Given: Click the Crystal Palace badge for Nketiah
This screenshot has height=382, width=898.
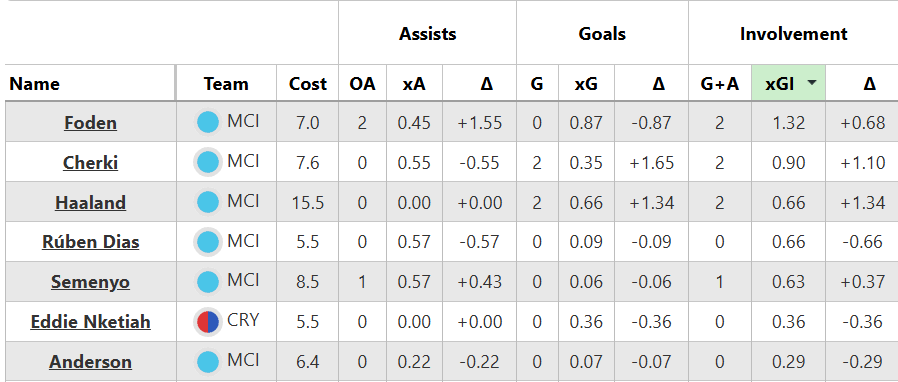Looking at the screenshot, I should click(208, 322).
